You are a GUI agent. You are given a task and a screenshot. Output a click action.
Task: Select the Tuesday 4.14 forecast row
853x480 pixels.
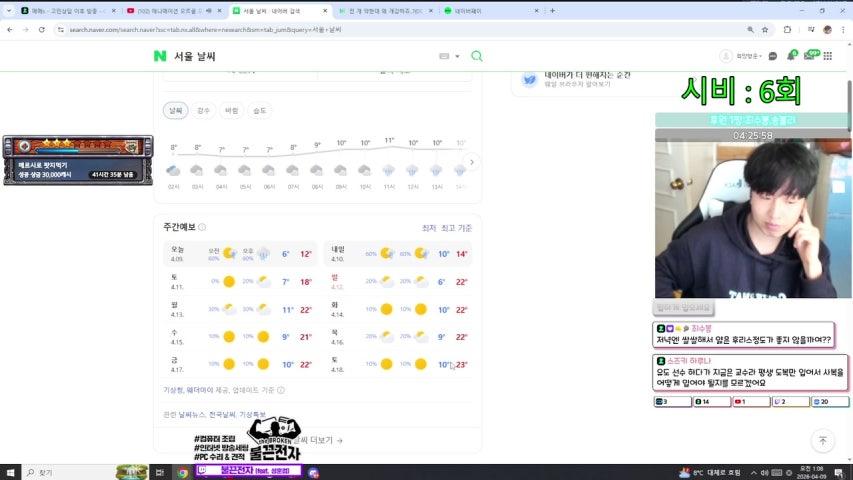tap(398, 309)
